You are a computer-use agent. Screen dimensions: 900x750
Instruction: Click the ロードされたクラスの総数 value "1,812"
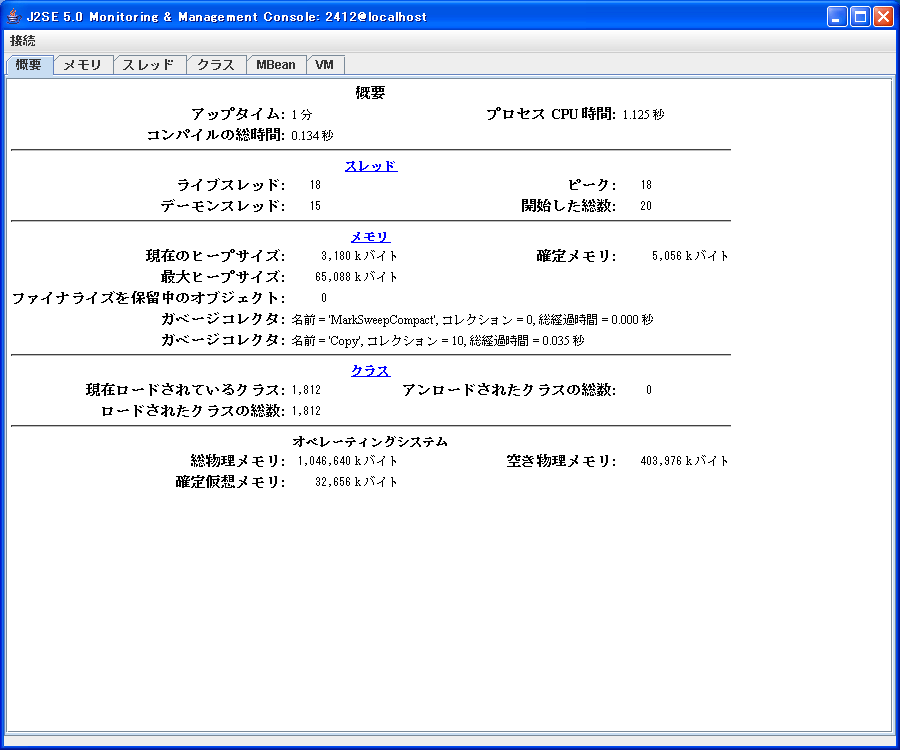(307, 411)
